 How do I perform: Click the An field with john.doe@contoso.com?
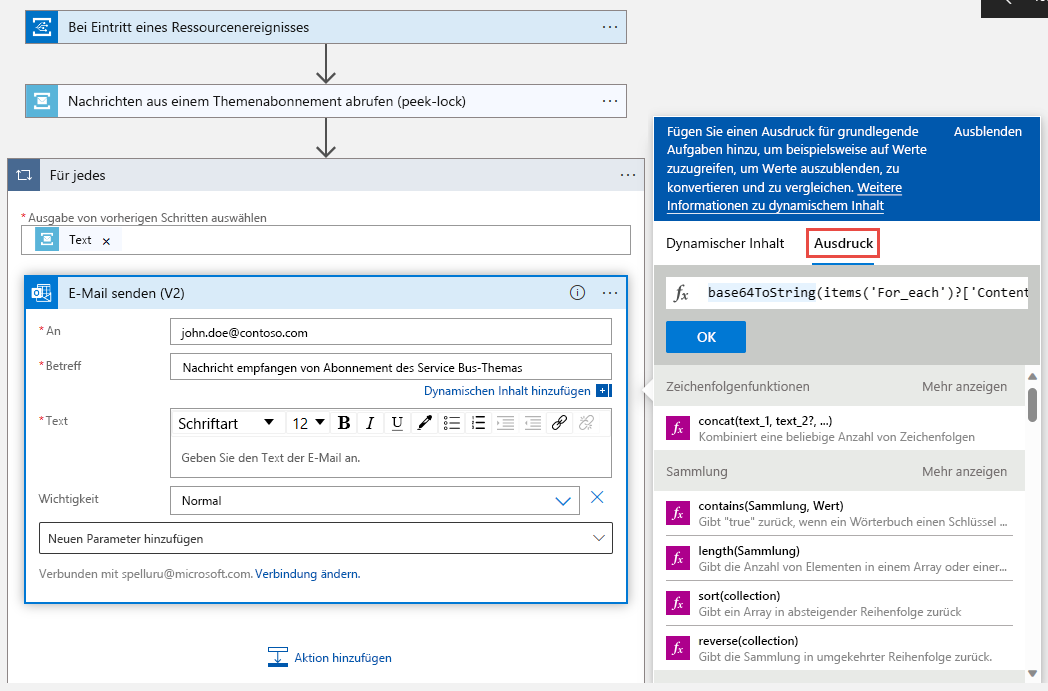[x=390, y=332]
